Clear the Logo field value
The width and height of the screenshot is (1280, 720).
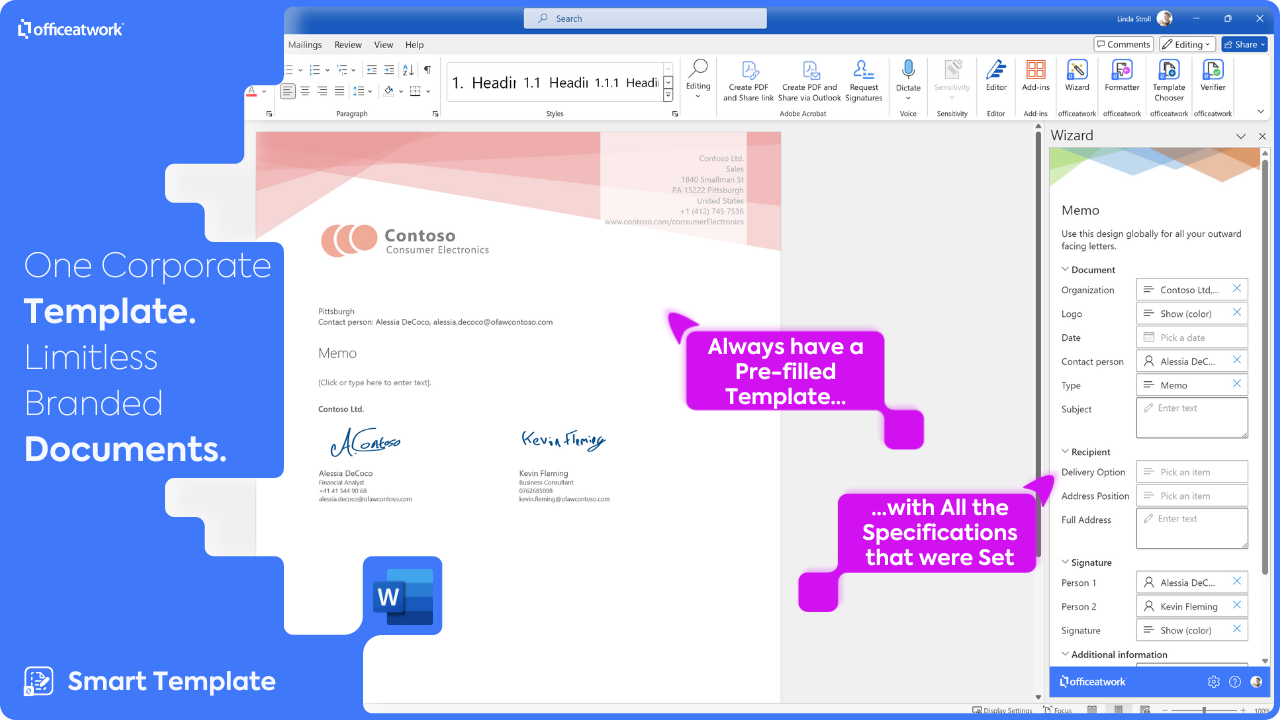coord(1237,313)
